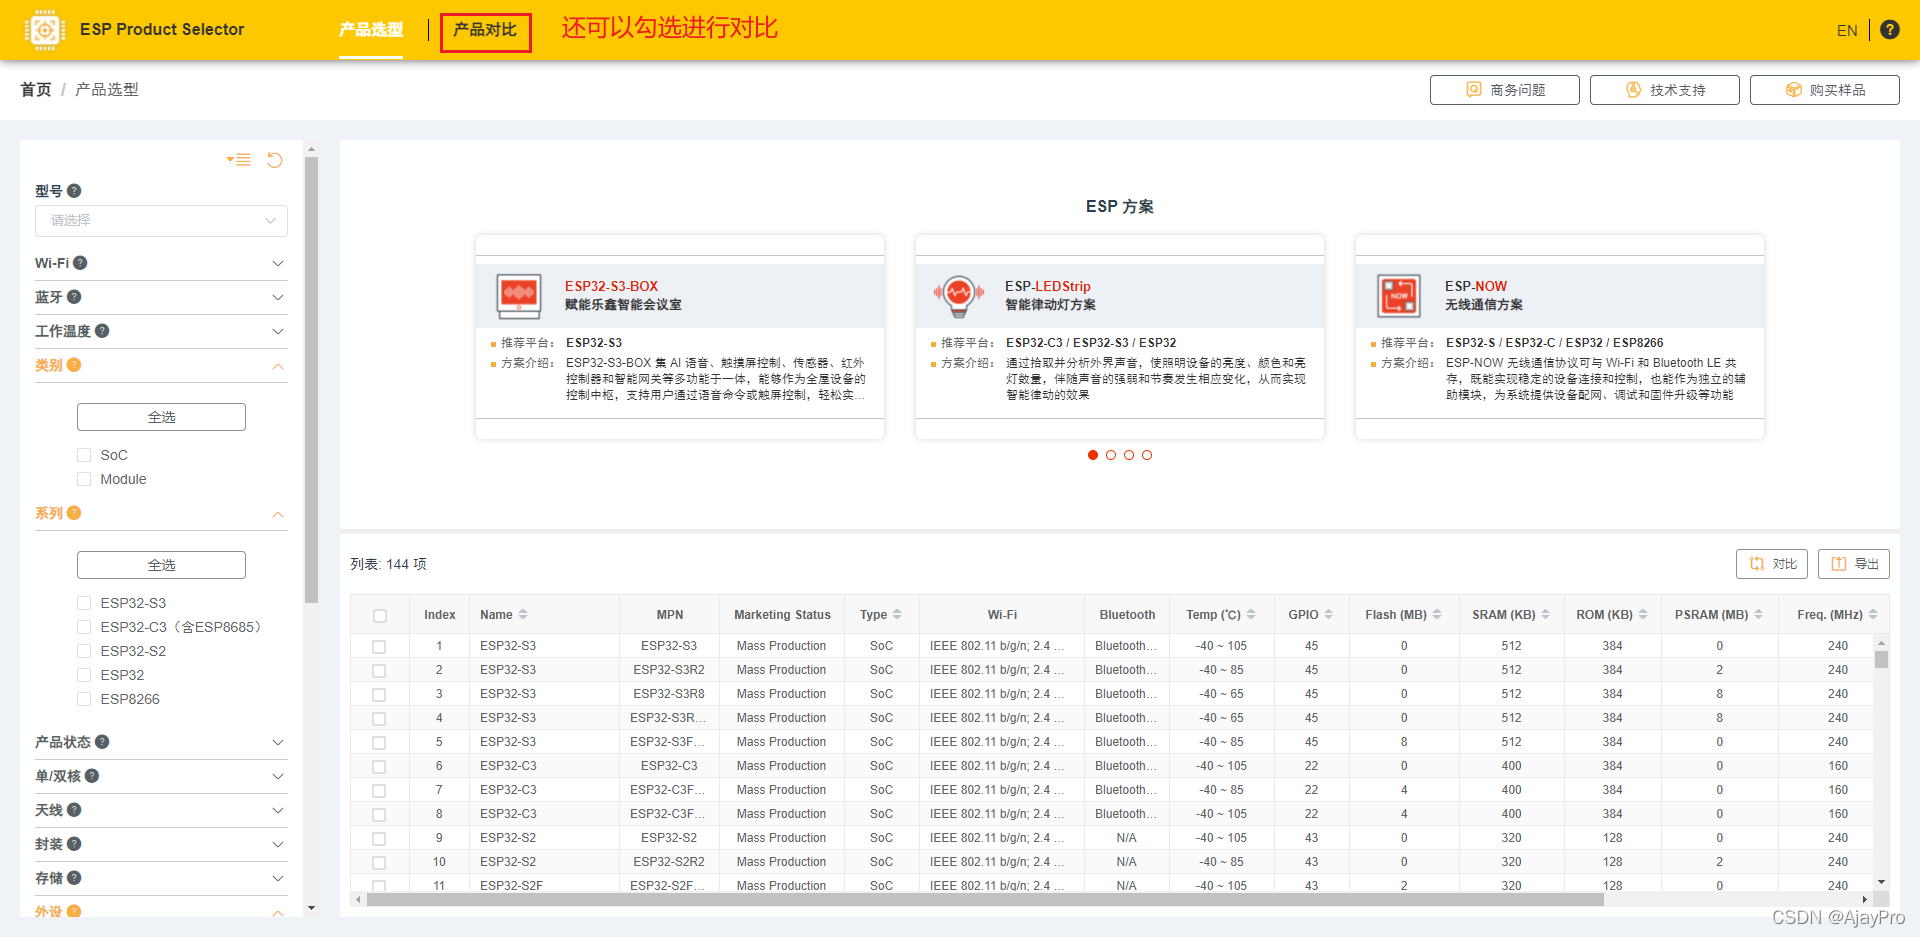Sort table by Type column arrows
Image resolution: width=1920 pixels, height=937 pixels.
pyautogui.click(x=897, y=615)
